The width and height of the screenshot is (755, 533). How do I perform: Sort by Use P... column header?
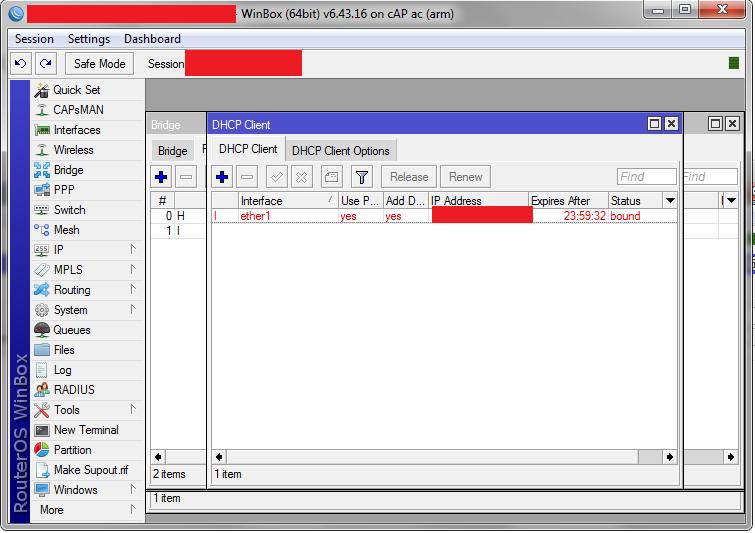click(361, 200)
